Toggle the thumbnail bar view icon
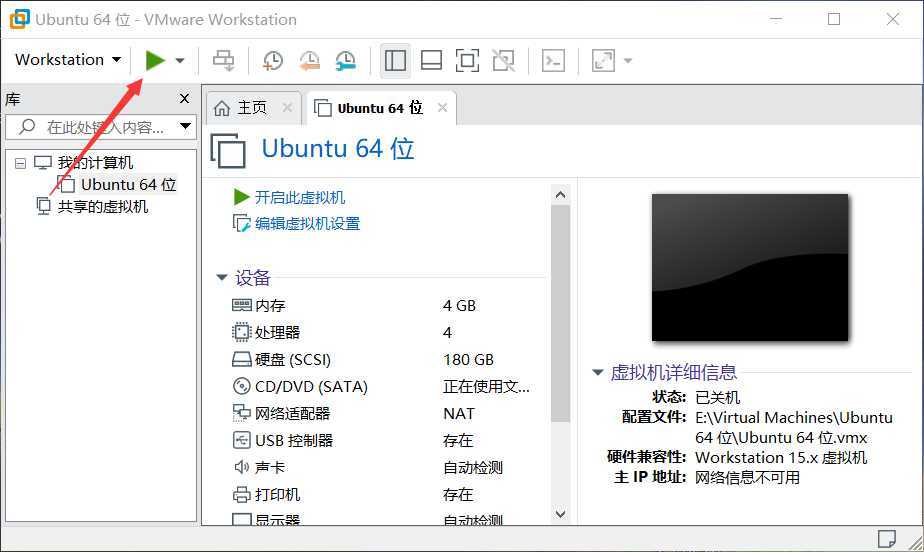 tap(431, 60)
